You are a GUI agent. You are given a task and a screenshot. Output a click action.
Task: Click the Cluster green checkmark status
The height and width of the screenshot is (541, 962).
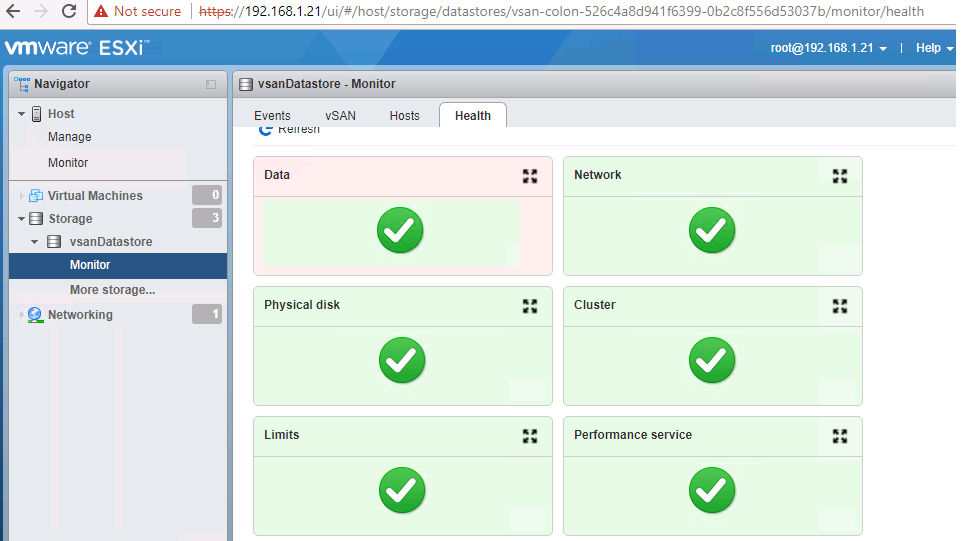pyautogui.click(x=712, y=360)
